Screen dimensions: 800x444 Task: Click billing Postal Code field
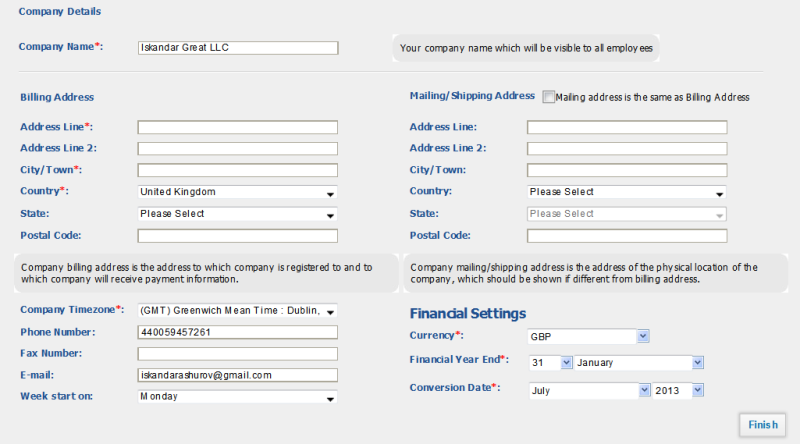(238, 236)
